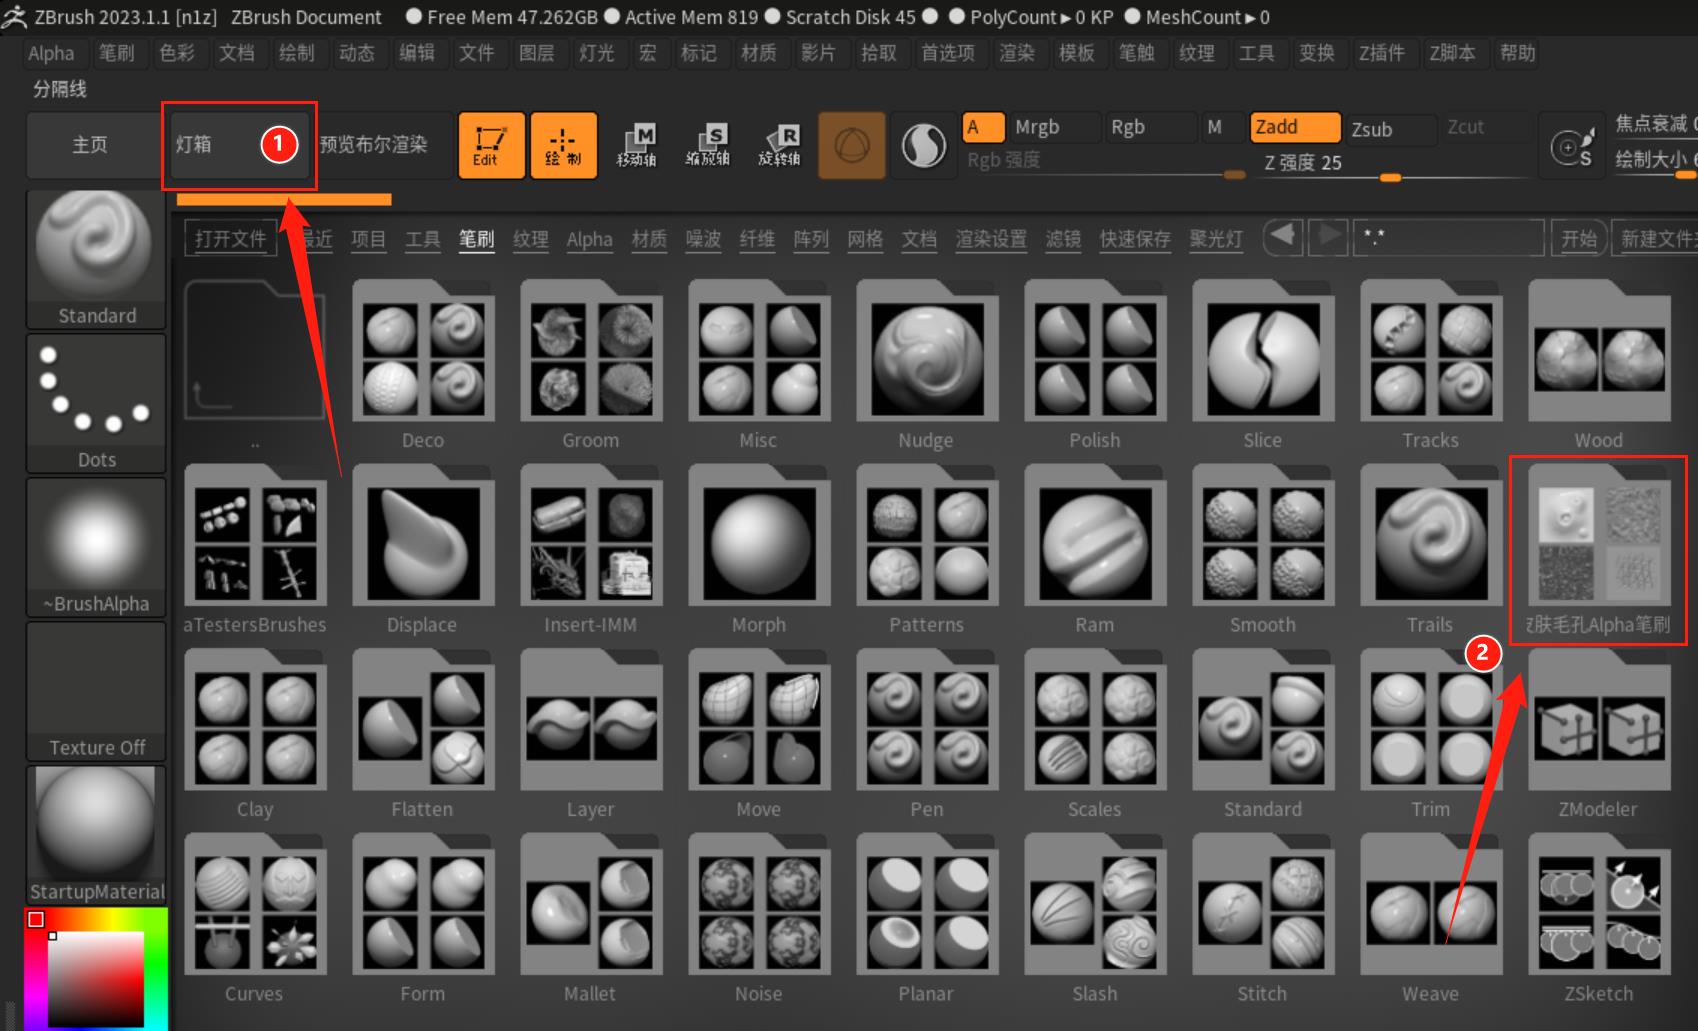Enable Mrgb mode
Screen dimensions: 1698x1031
(x=1054, y=127)
